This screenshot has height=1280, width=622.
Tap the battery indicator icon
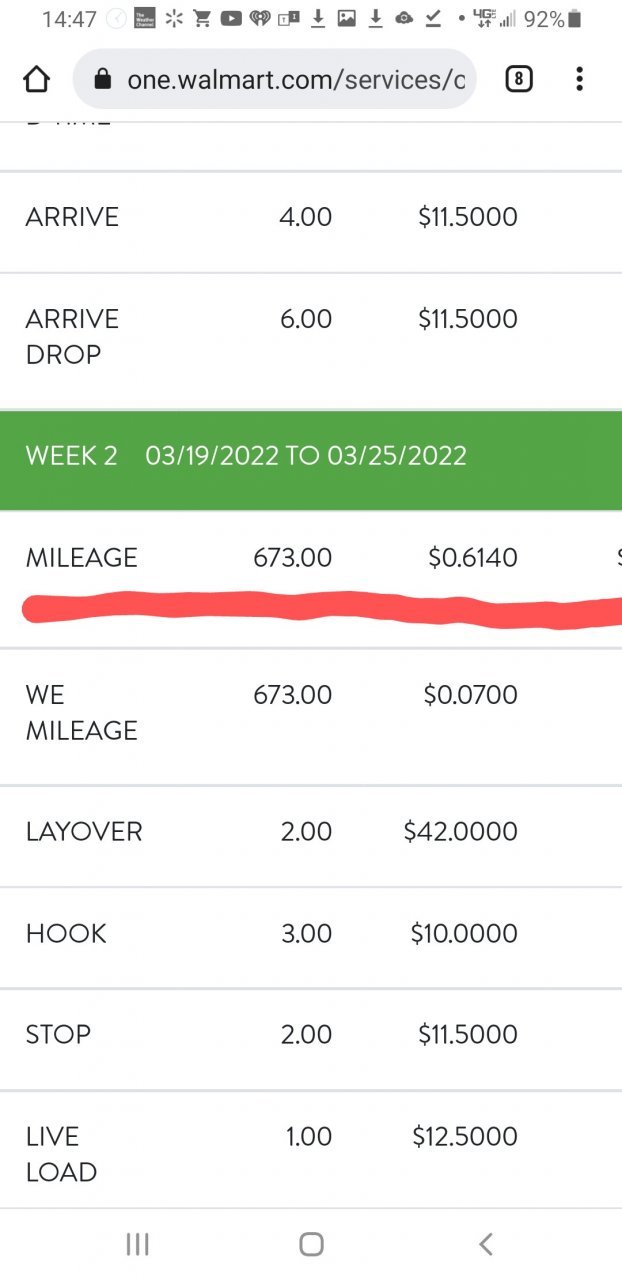click(574, 19)
